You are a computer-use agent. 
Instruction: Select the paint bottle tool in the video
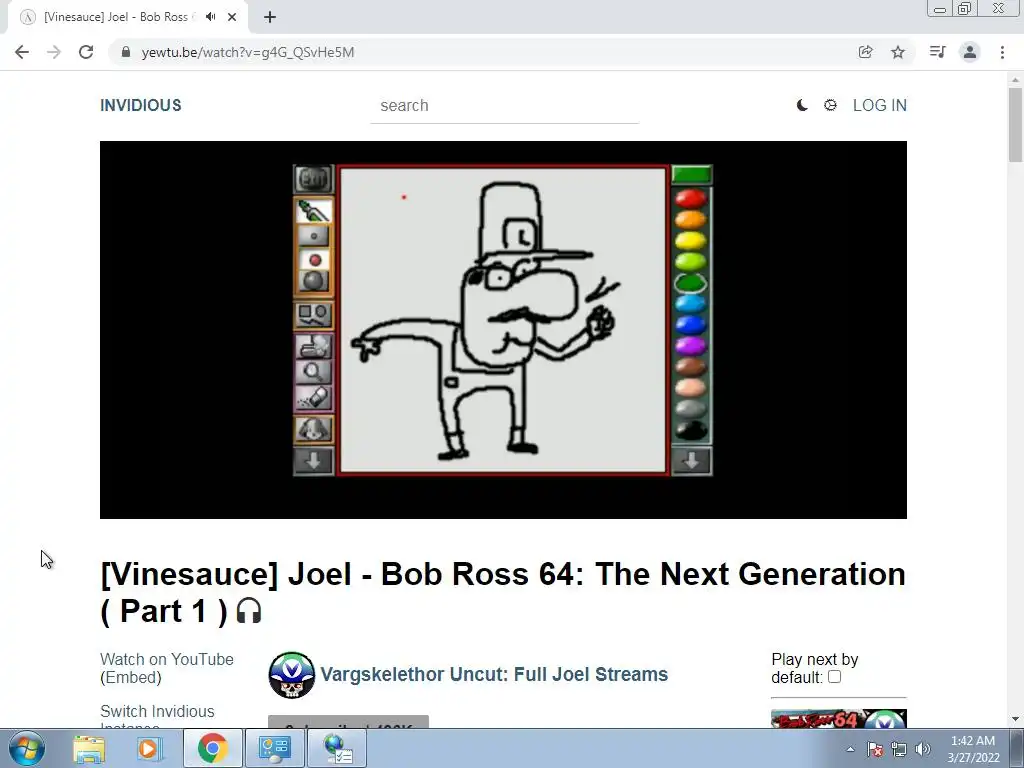pos(313,211)
